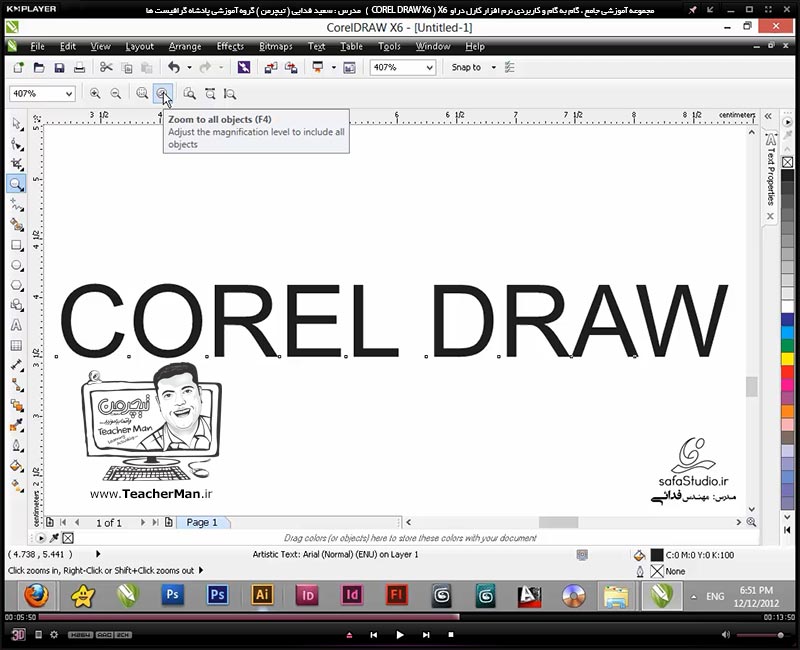Click the Undo arrow icon
800x650 pixels.
pos(174,67)
